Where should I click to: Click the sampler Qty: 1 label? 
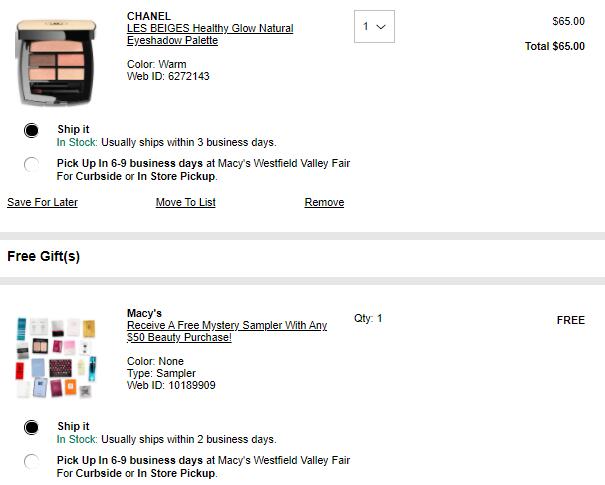coord(368,318)
